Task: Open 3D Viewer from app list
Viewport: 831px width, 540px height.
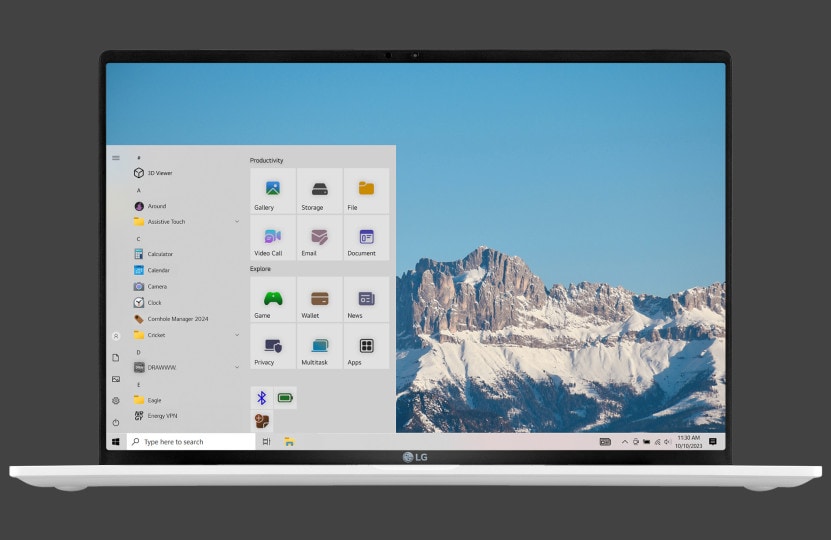Action: [x=159, y=173]
